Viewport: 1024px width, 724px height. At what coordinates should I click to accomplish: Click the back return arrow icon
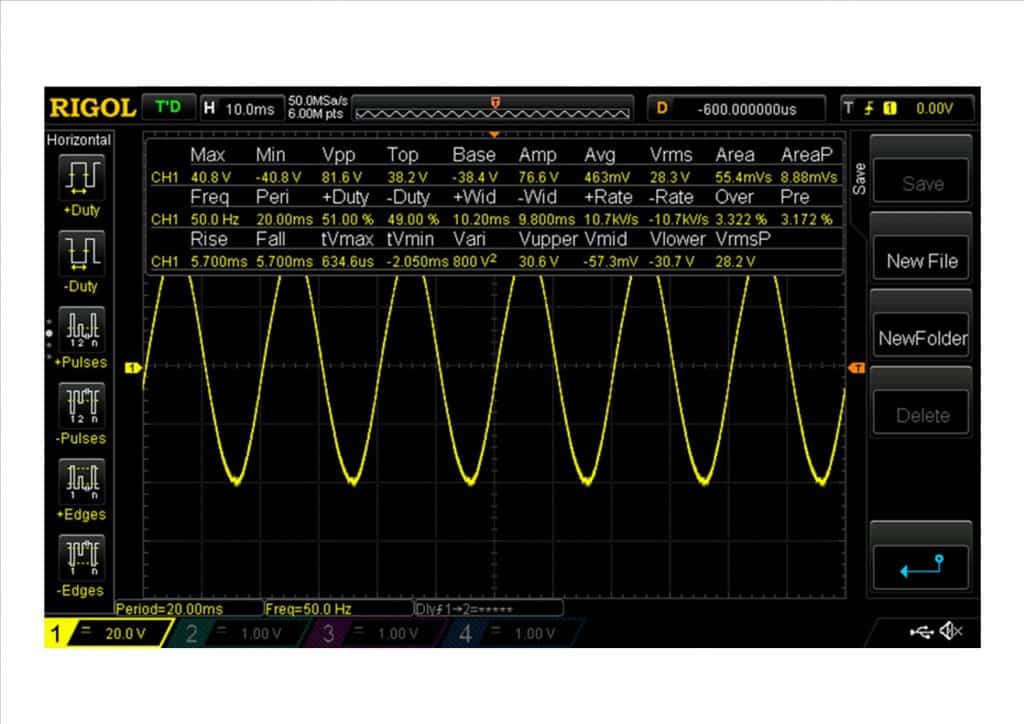[x=921, y=566]
